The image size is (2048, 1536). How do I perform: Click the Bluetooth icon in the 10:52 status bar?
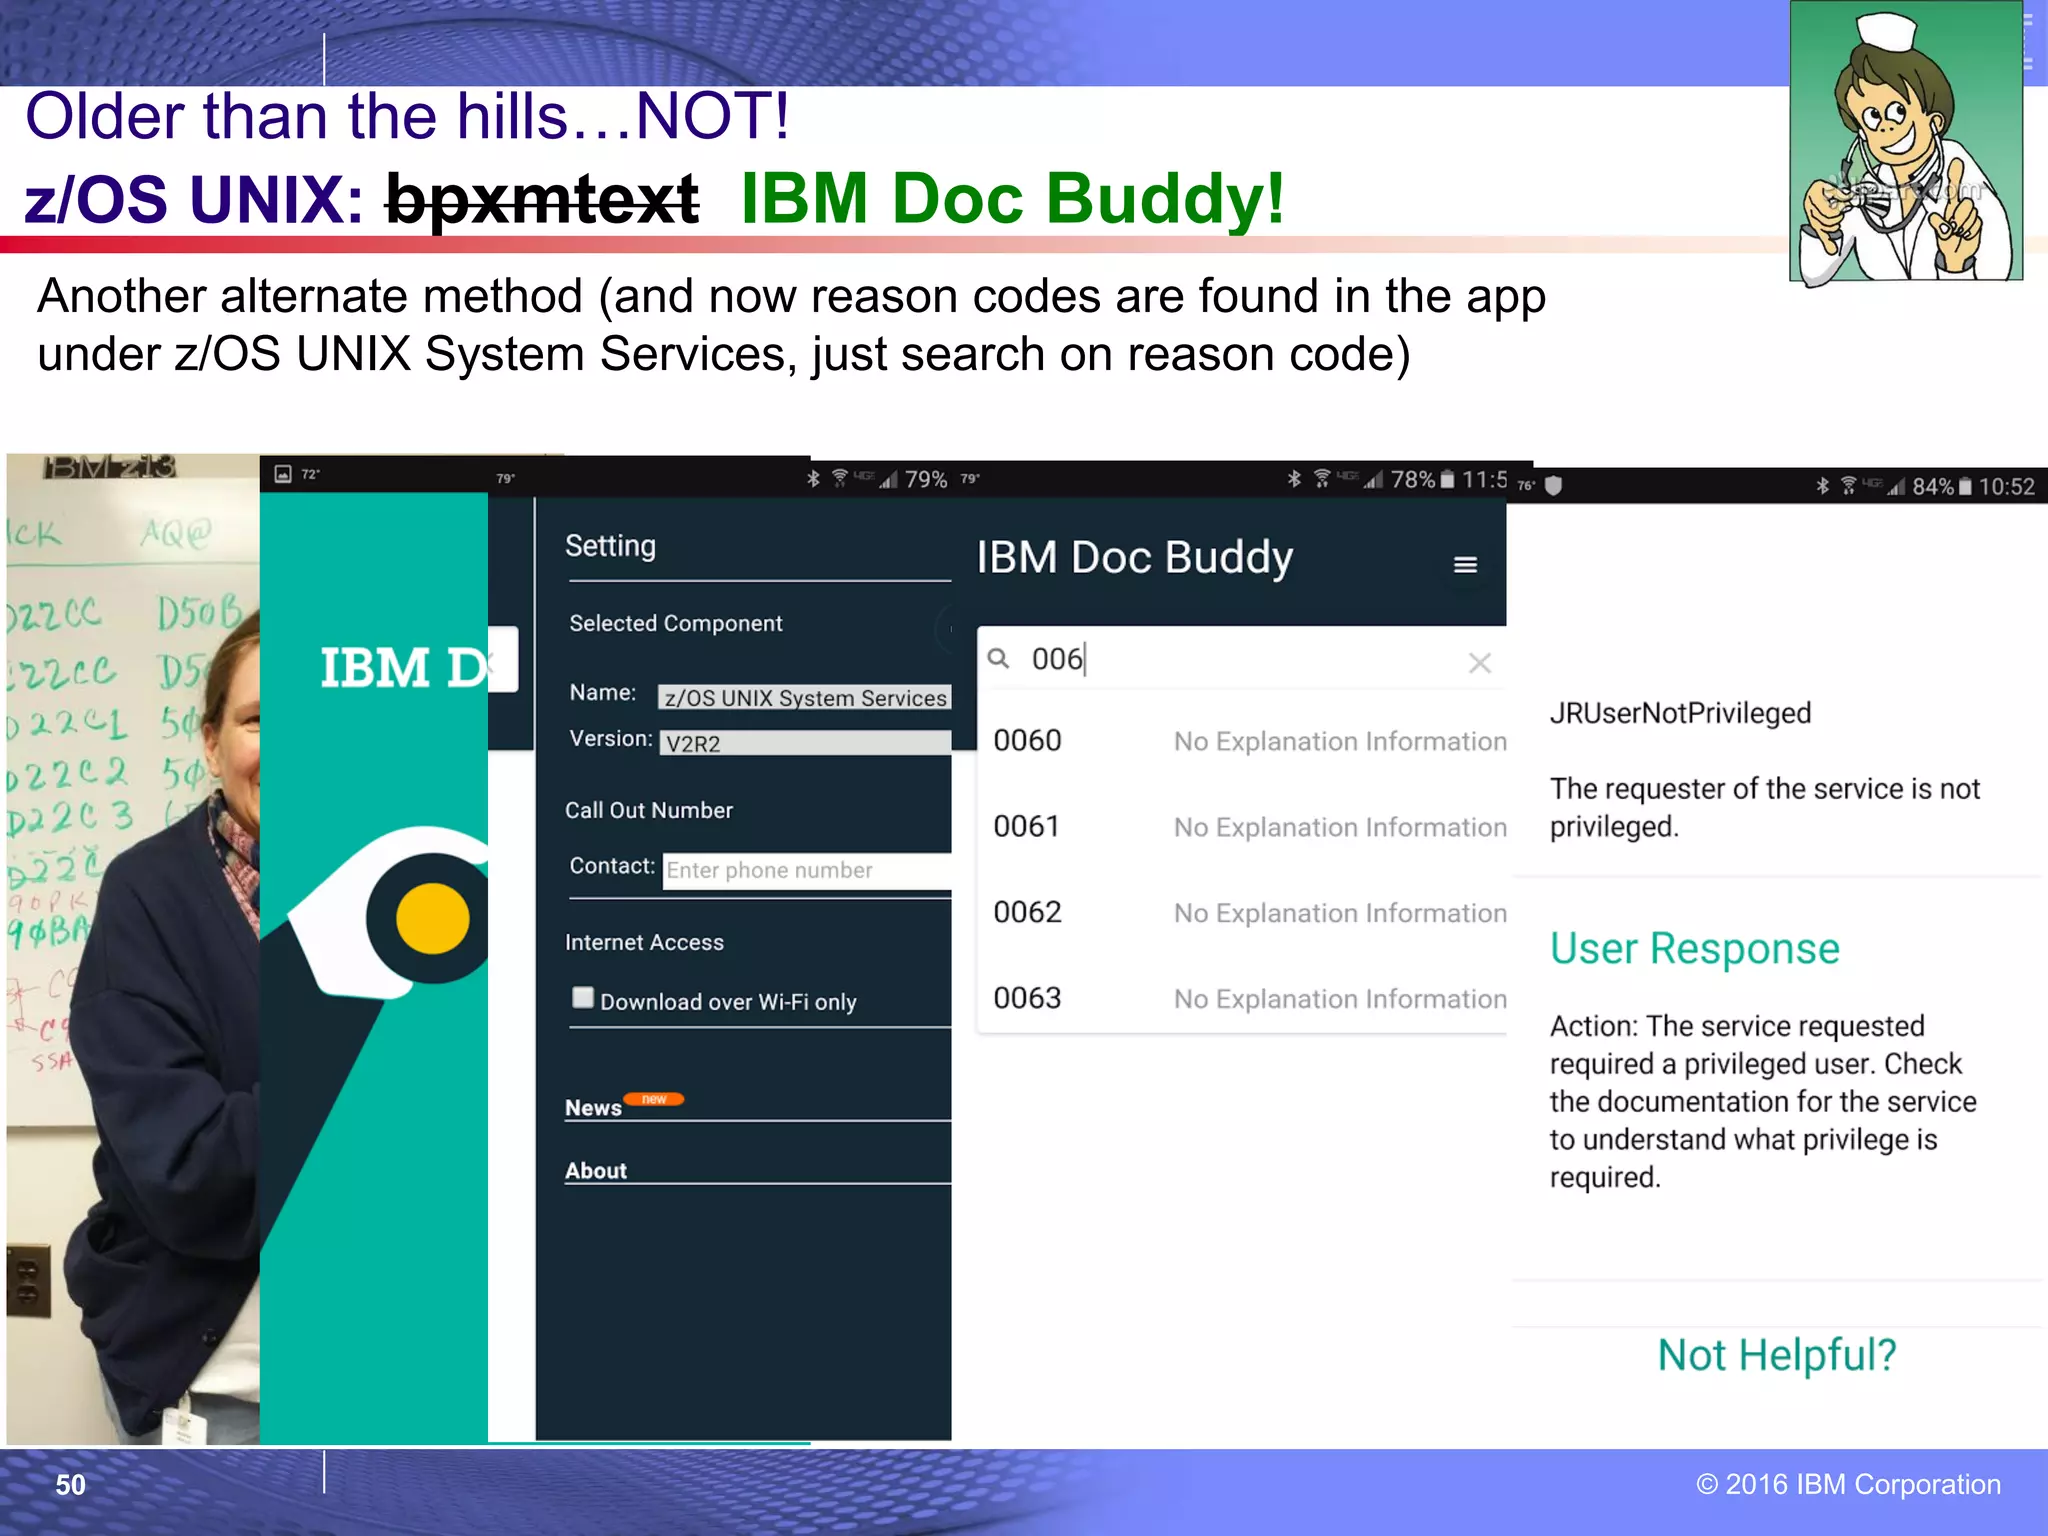[1823, 486]
